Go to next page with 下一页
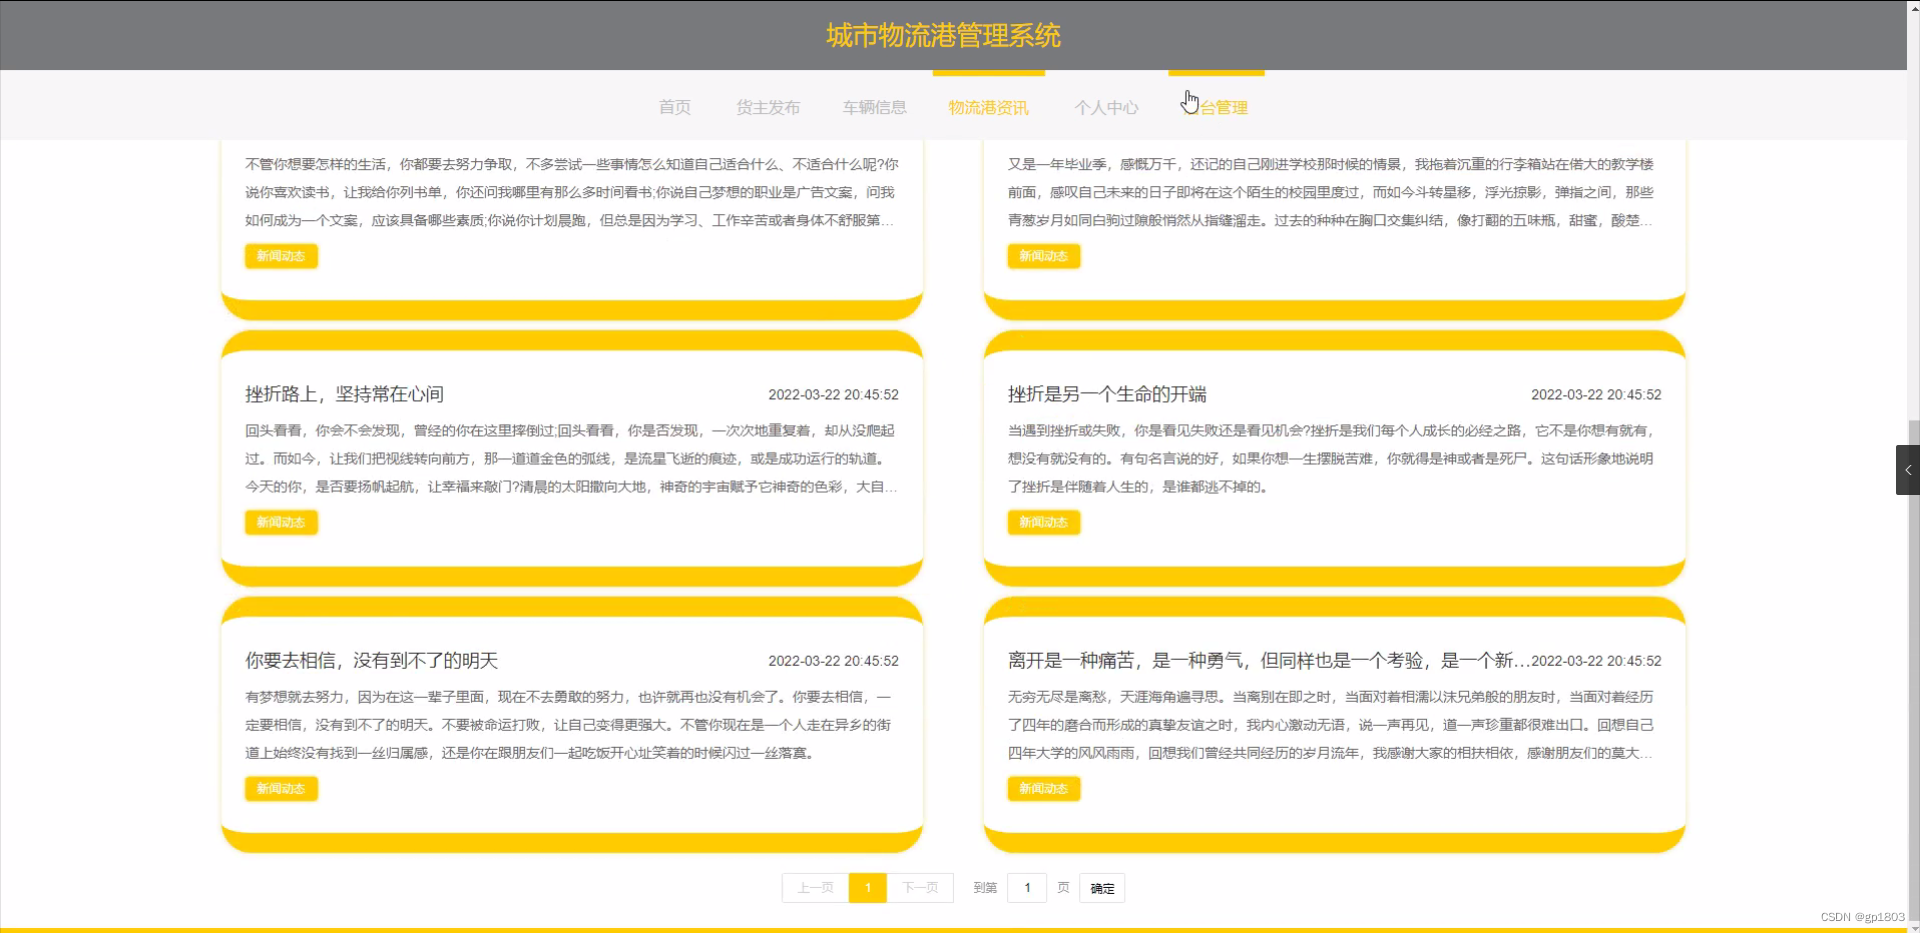The width and height of the screenshot is (1920, 933). tap(920, 888)
